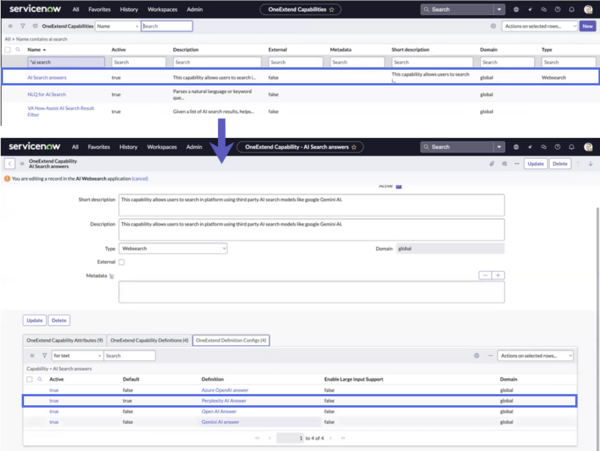This screenshot has height=451, width=600.
Task: Open the 'for text' dropdown in related list
Action: [78, 356]
